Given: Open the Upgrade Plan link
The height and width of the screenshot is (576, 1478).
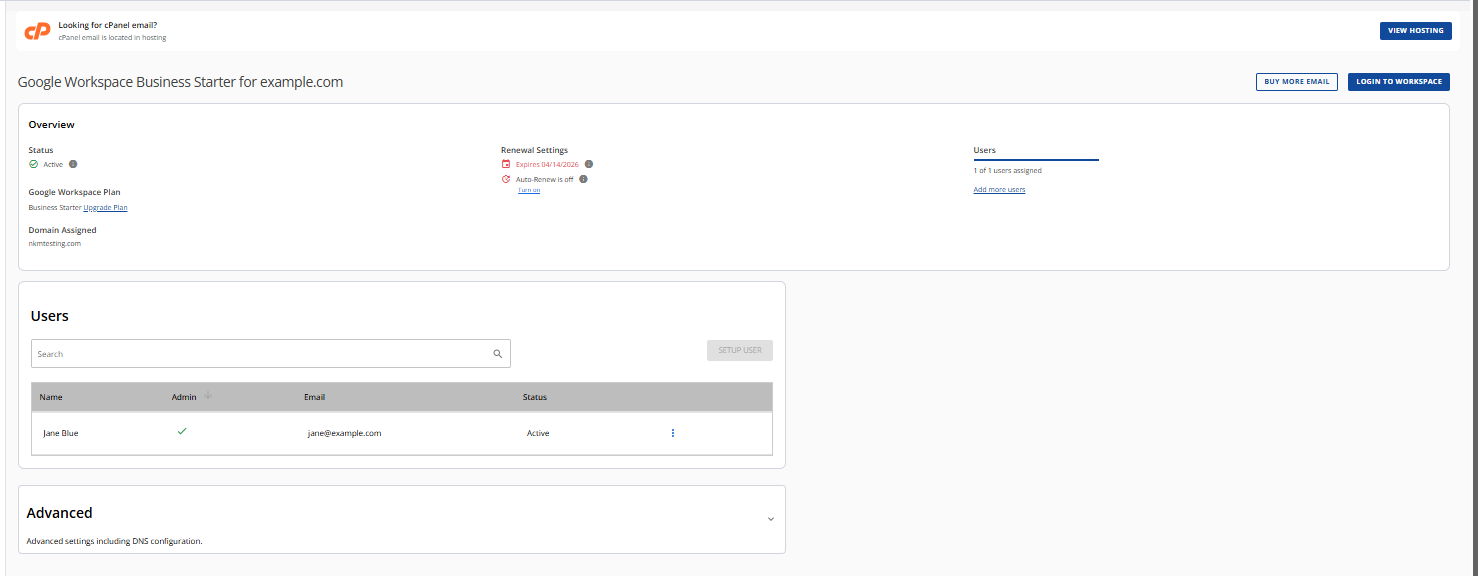Looking at the screenshot, I should [106, 207].
